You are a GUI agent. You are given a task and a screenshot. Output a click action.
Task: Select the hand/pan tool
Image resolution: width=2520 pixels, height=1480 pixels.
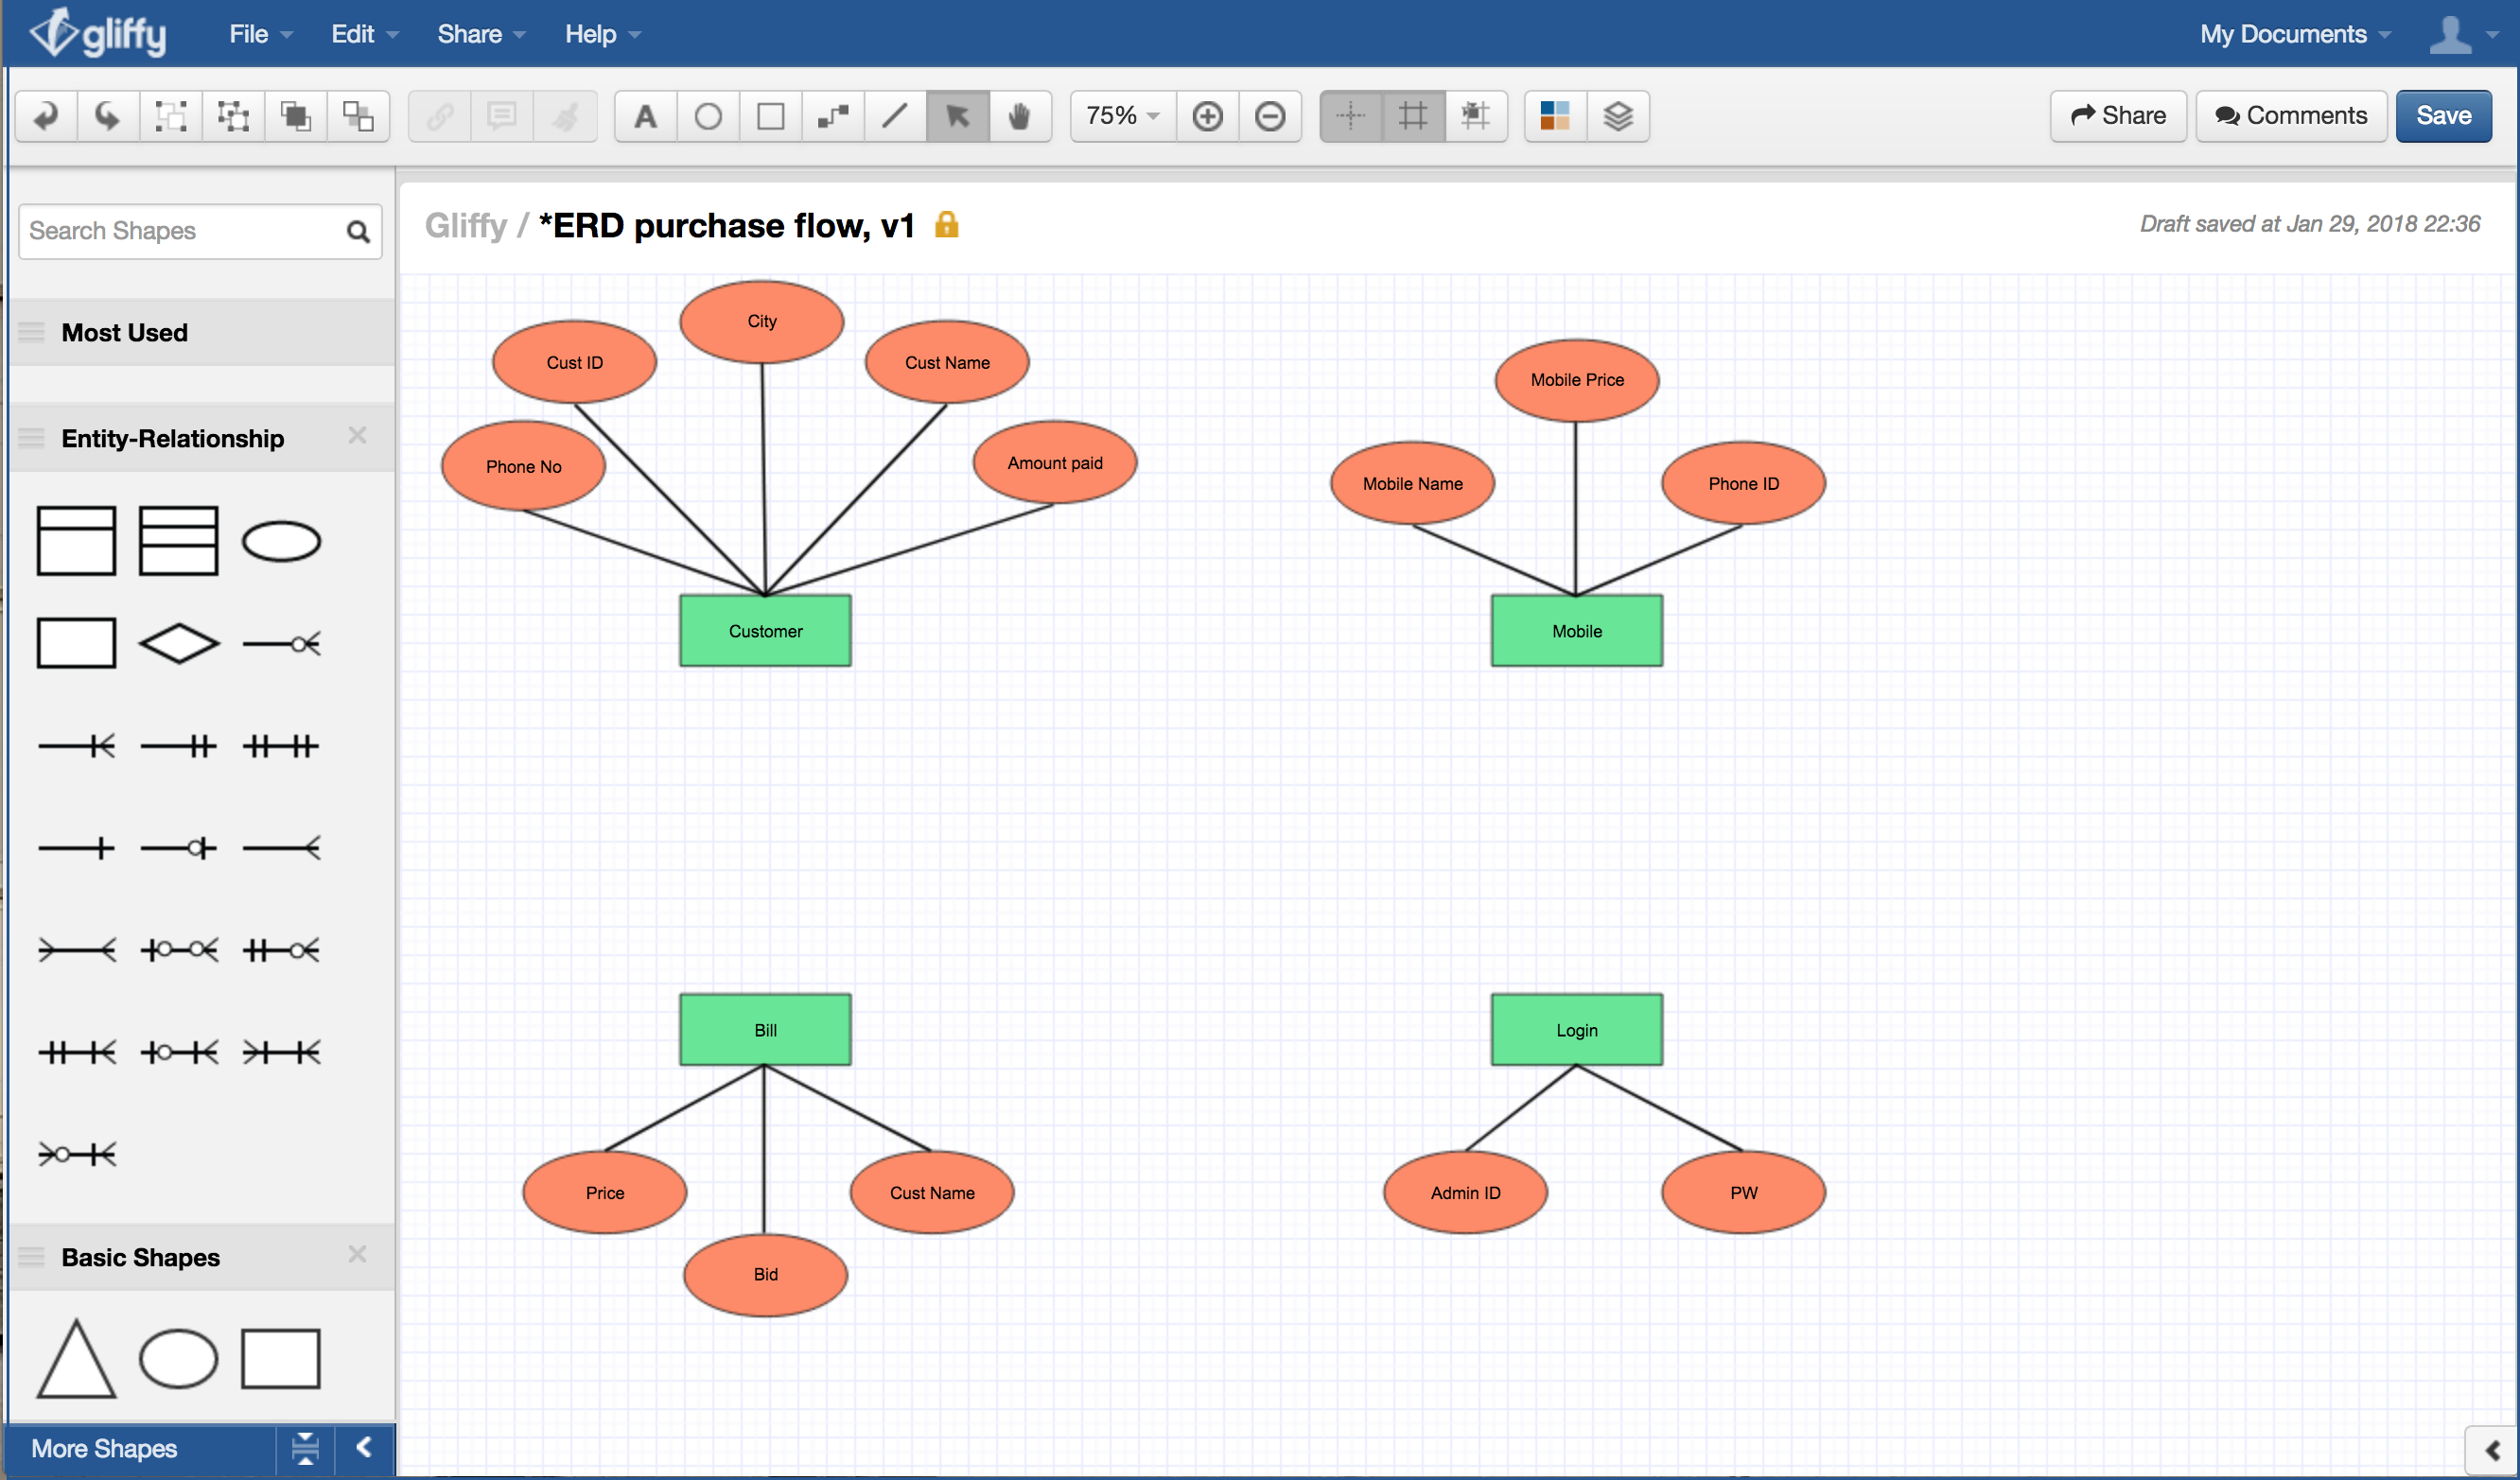click(x=1021, y=116)
